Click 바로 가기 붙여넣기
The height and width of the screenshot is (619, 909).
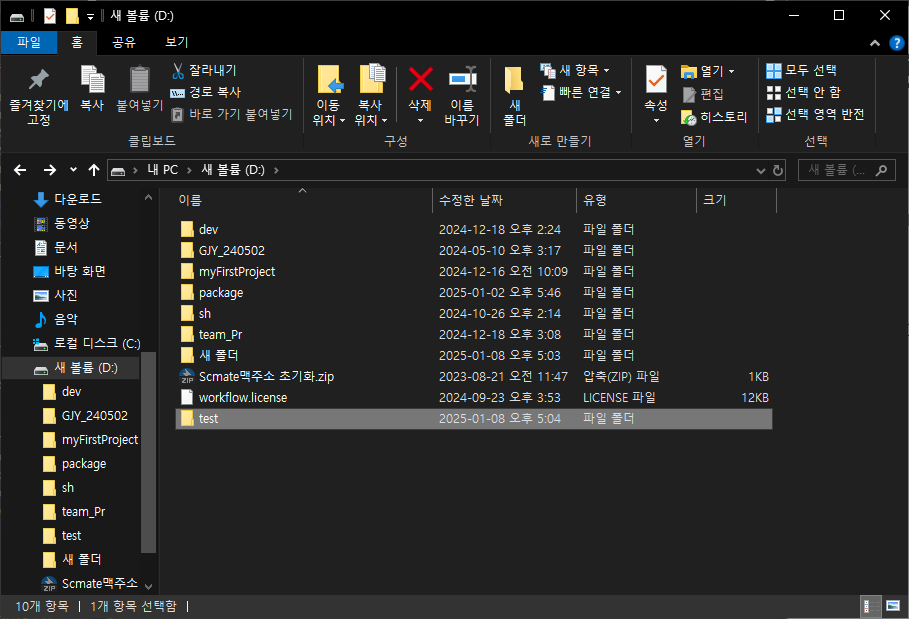[232, 114]
